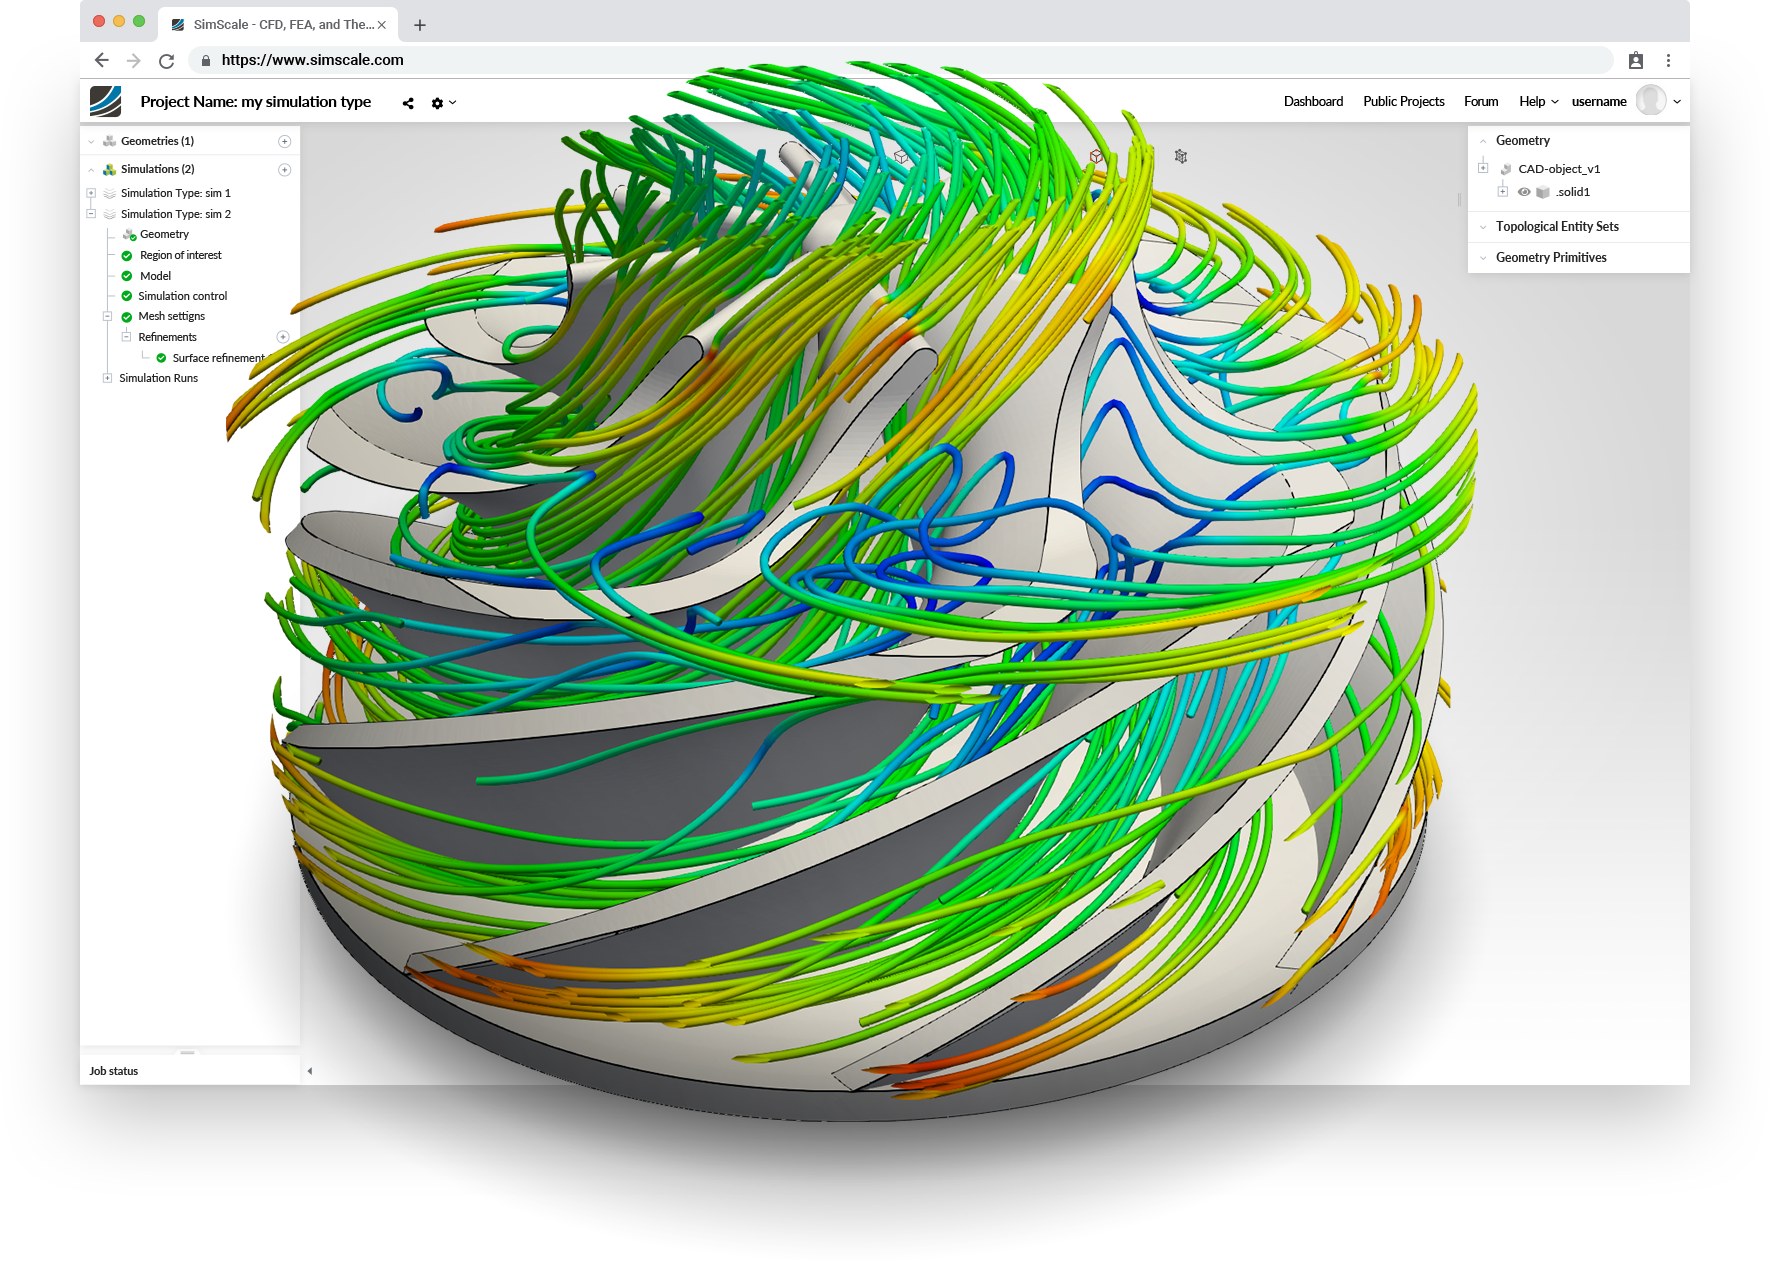Expand the Topological Entity Sets section

click(1483, 227)
